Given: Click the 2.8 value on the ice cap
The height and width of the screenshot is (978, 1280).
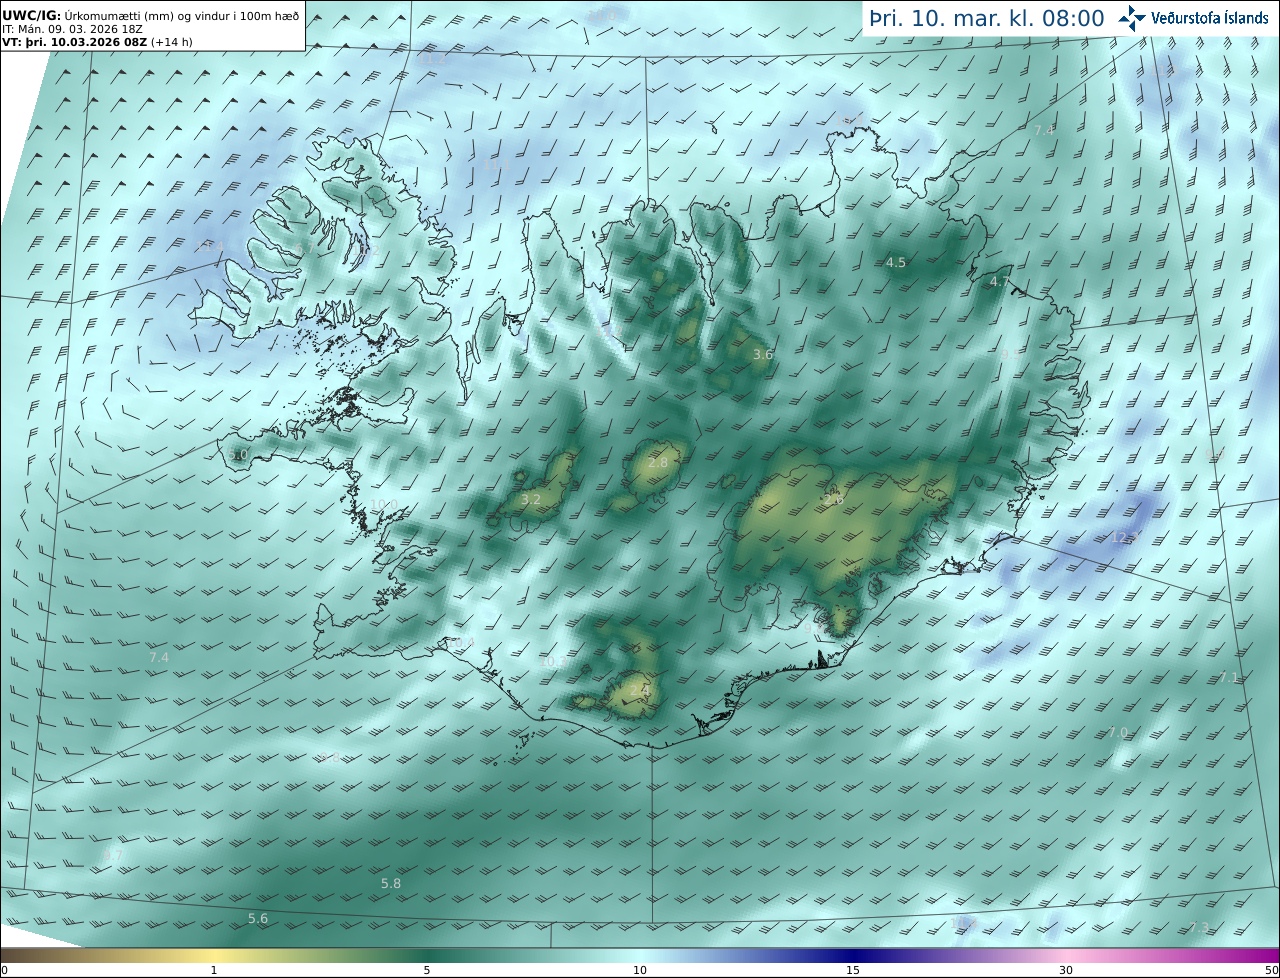Looking at the screenshot, I should 658,463.
